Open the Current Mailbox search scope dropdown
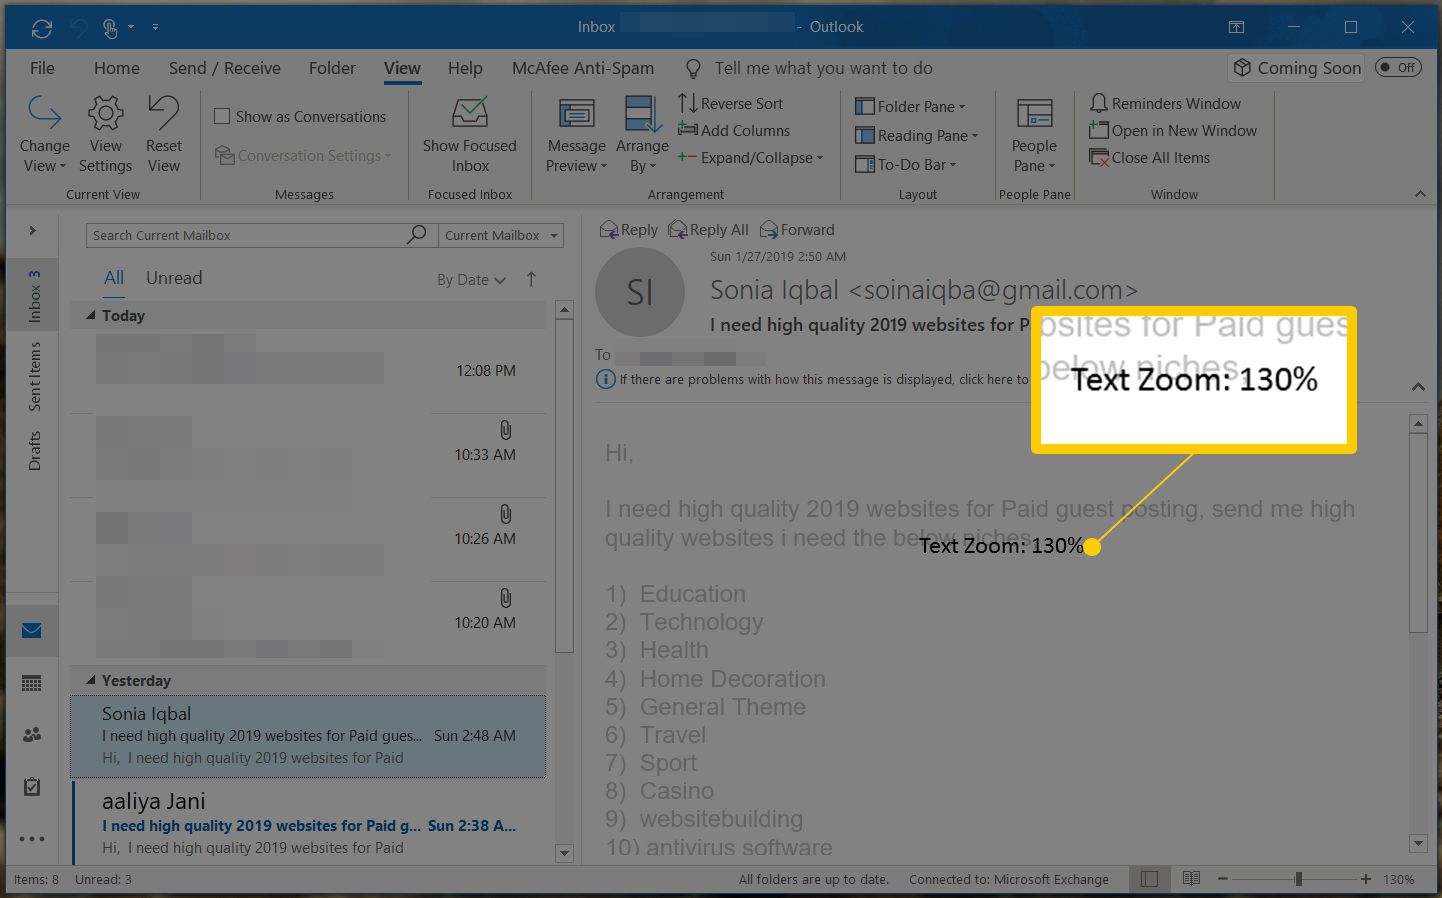The image size is (1442, 898). [500, 235]
